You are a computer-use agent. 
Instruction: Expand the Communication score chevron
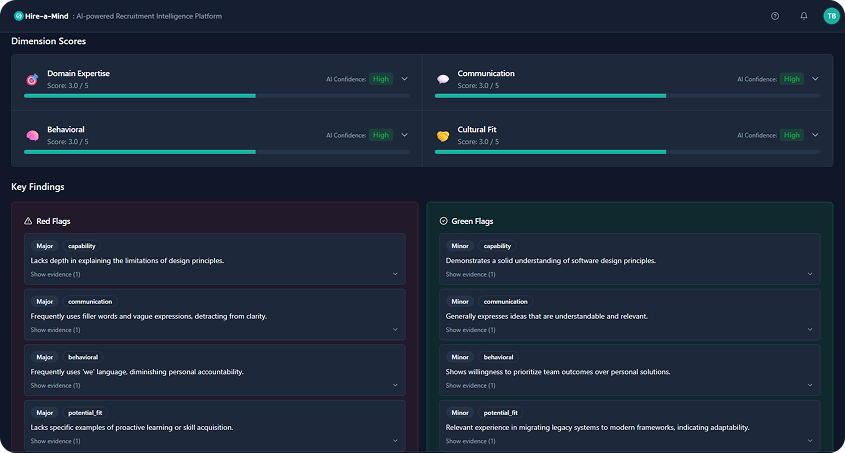(x=815, y=79)
